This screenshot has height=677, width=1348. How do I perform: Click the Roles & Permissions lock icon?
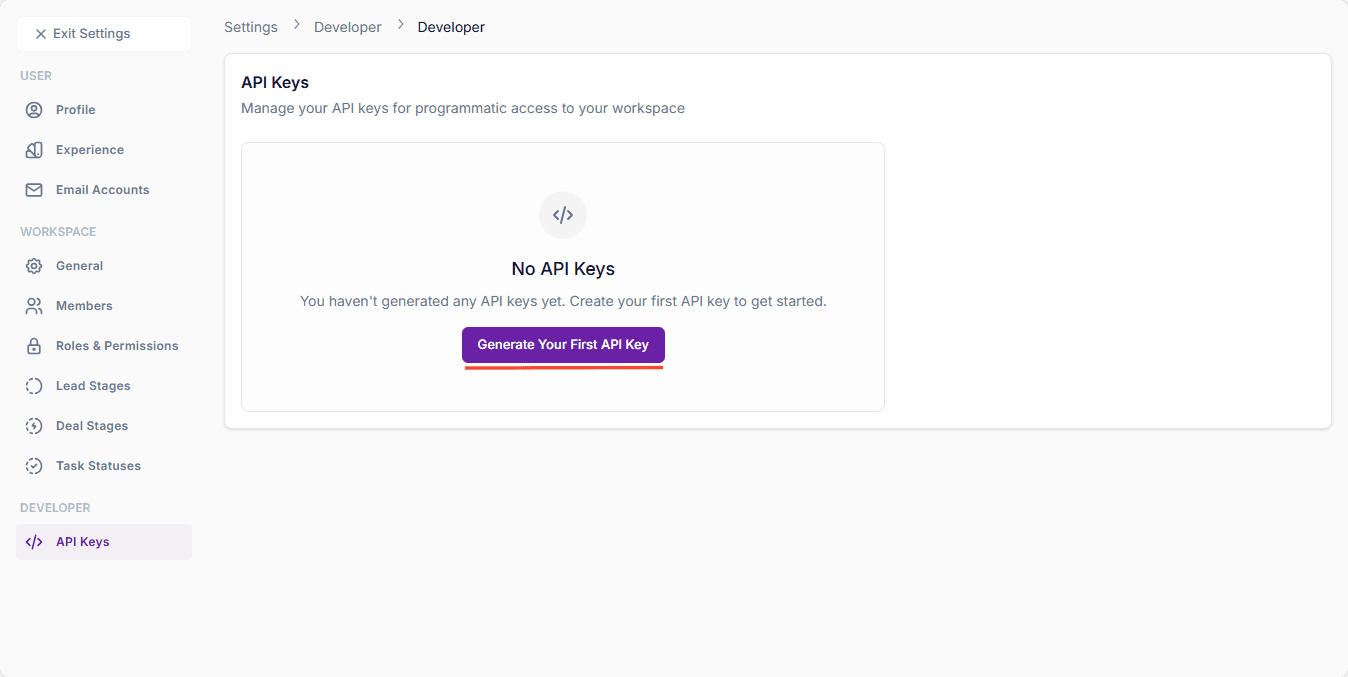pyautogui.click(x=33, y=345)
